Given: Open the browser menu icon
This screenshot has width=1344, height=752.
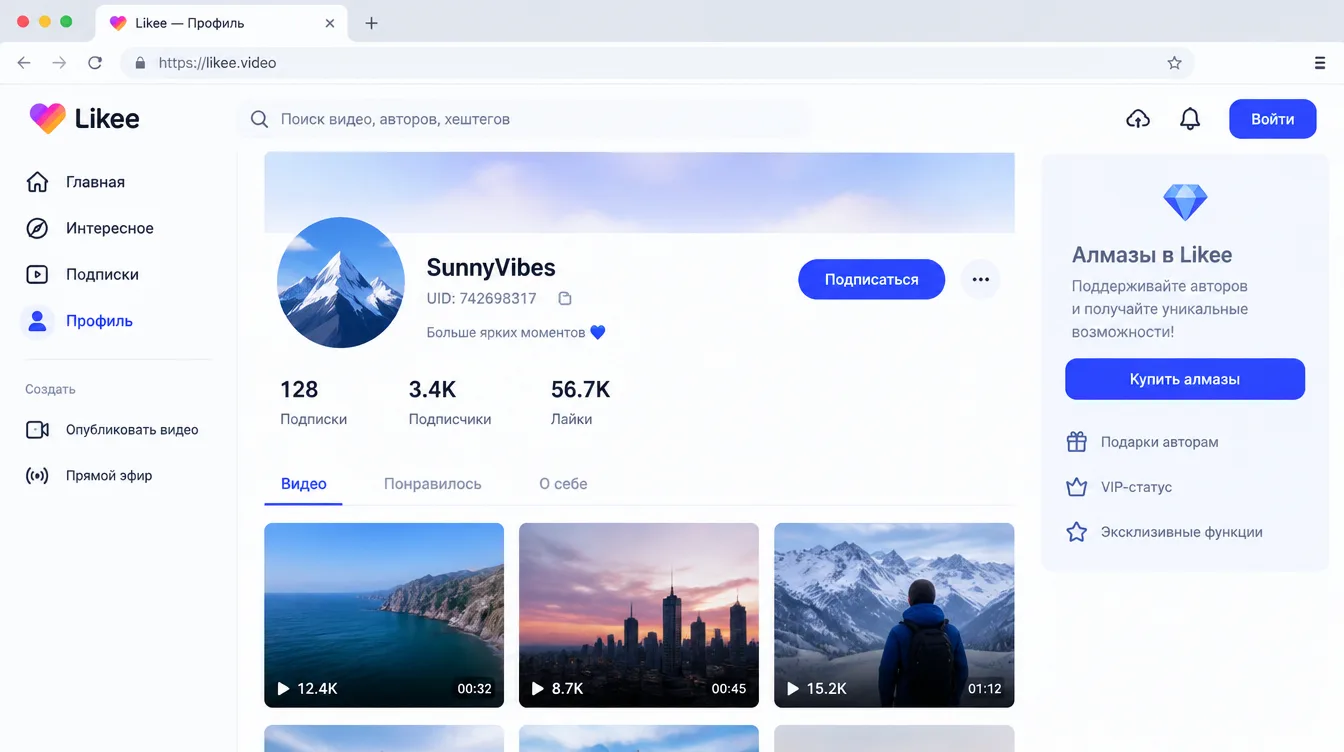Looking at the screenshot, I should point(1319,63).
